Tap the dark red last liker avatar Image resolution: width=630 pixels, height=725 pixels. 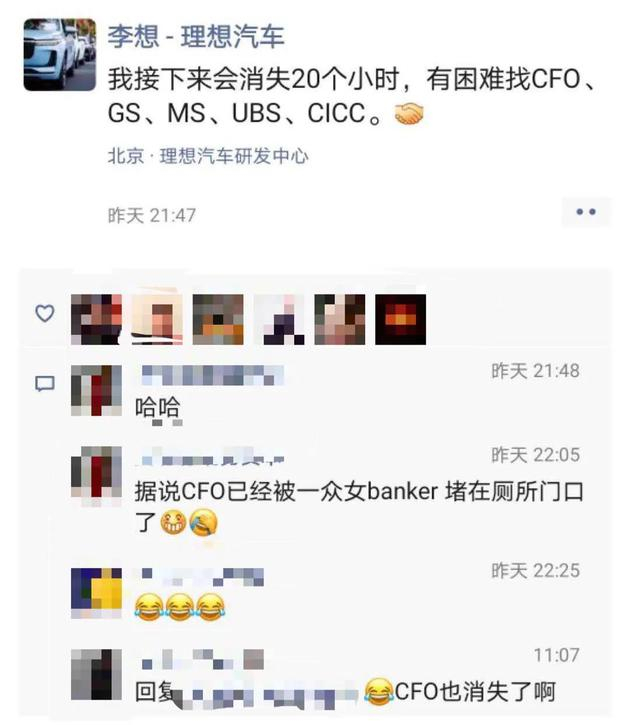pyautogui.click(x=400, y=319)
